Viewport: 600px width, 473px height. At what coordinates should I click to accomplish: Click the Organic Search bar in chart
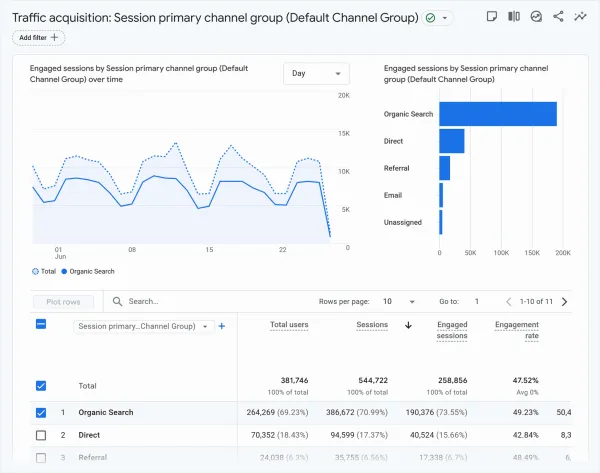point(497,114)
